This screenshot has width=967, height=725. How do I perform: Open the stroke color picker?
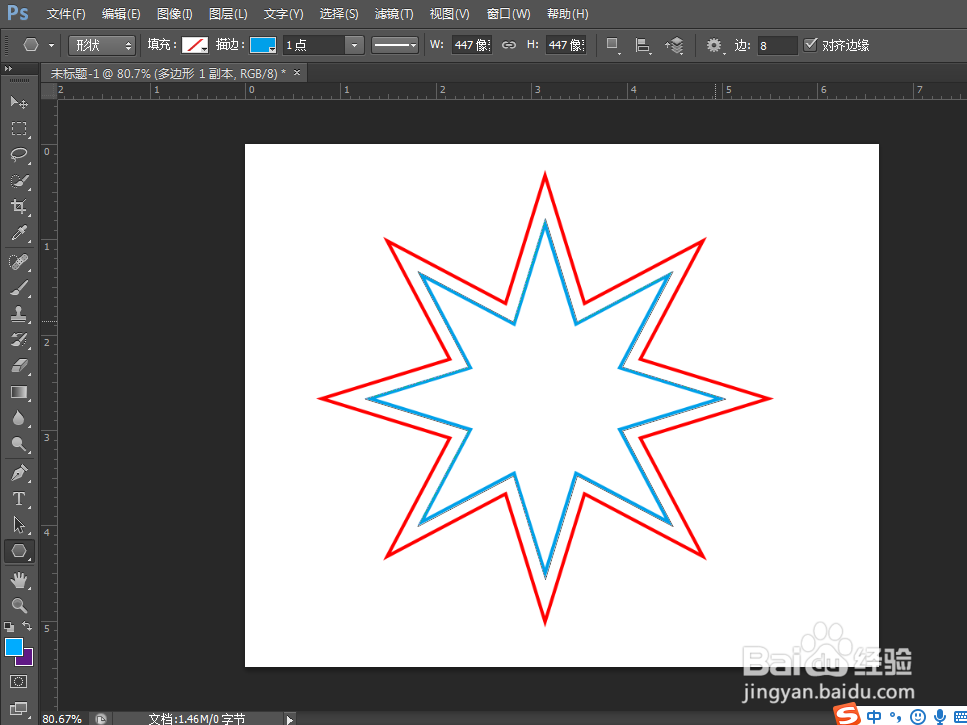click(263, 45)
